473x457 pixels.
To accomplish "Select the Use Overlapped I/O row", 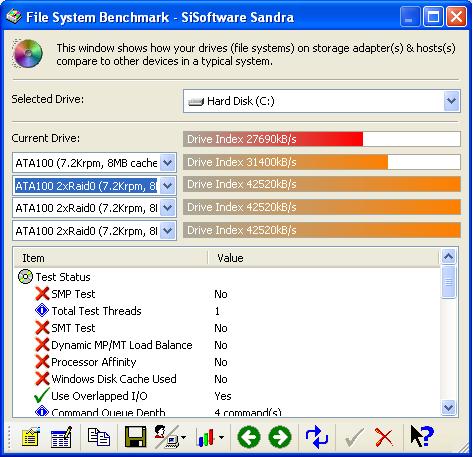I will pos(227,396).
